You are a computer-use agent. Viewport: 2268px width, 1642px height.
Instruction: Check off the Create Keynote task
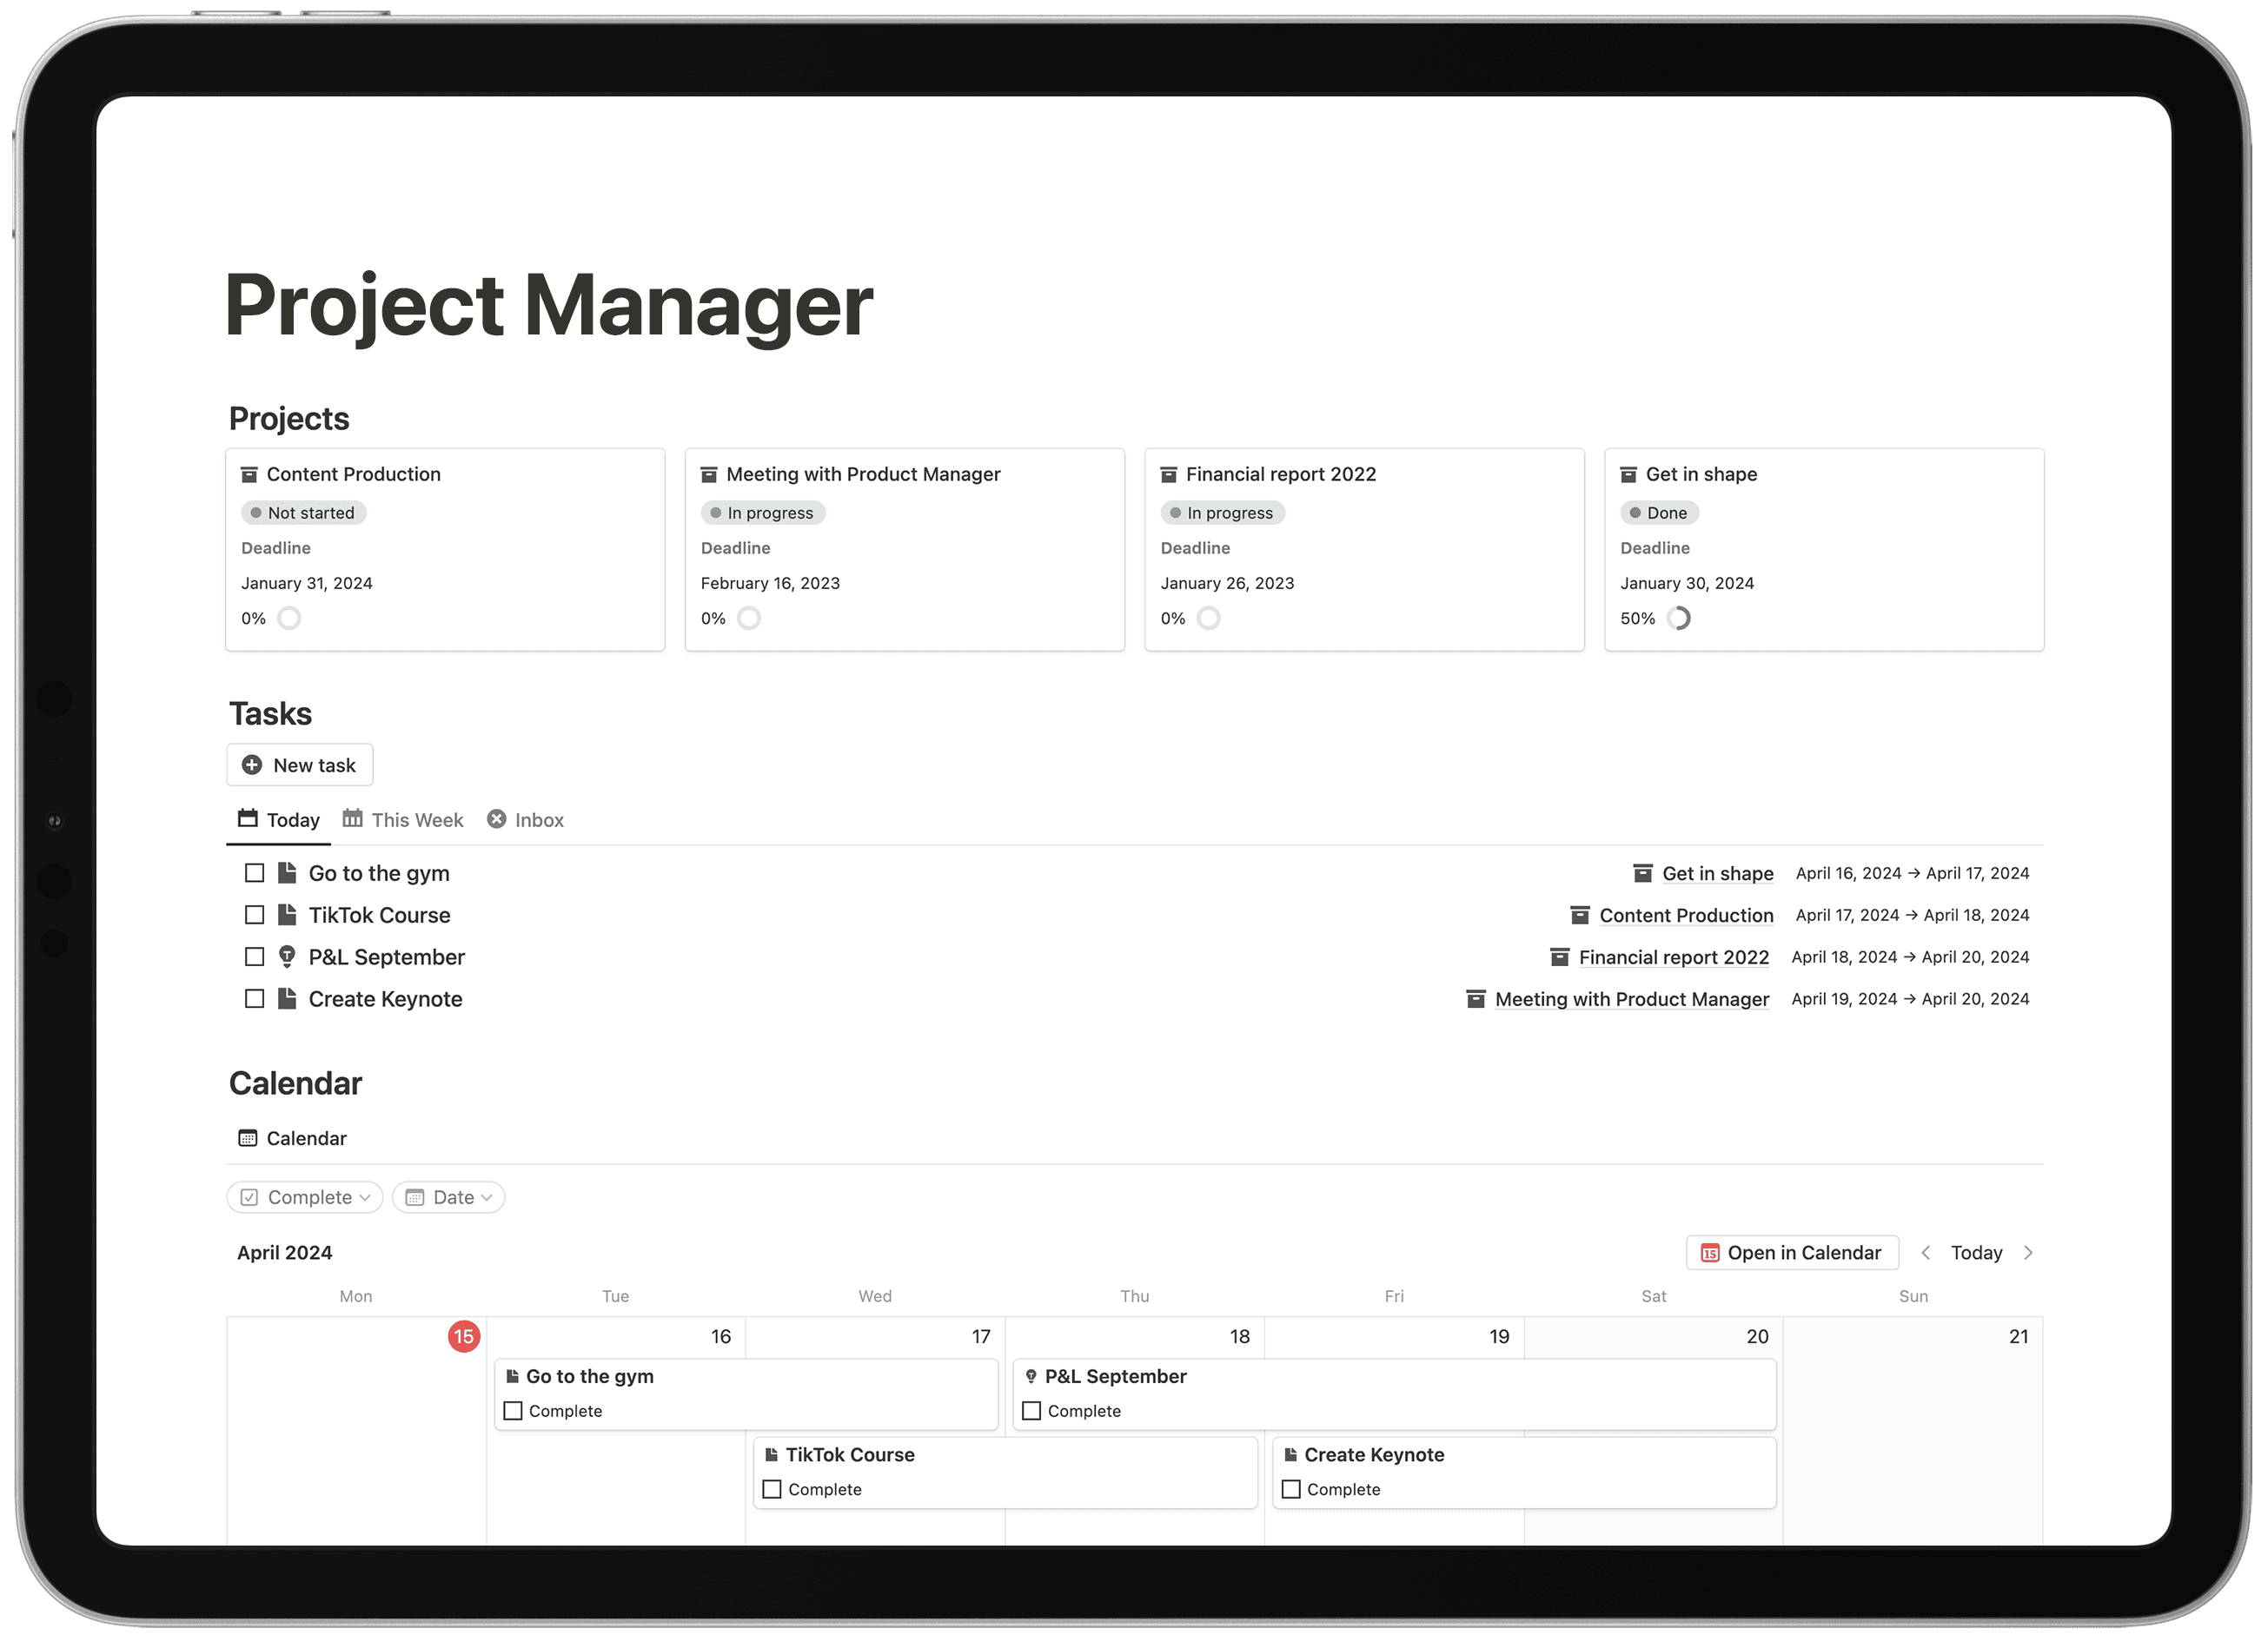pyautogui.click(x=254, y=999)
